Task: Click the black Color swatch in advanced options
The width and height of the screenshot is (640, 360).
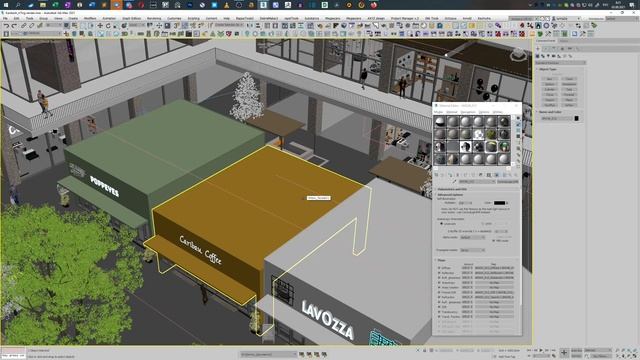Action: [x=500, y=203]
